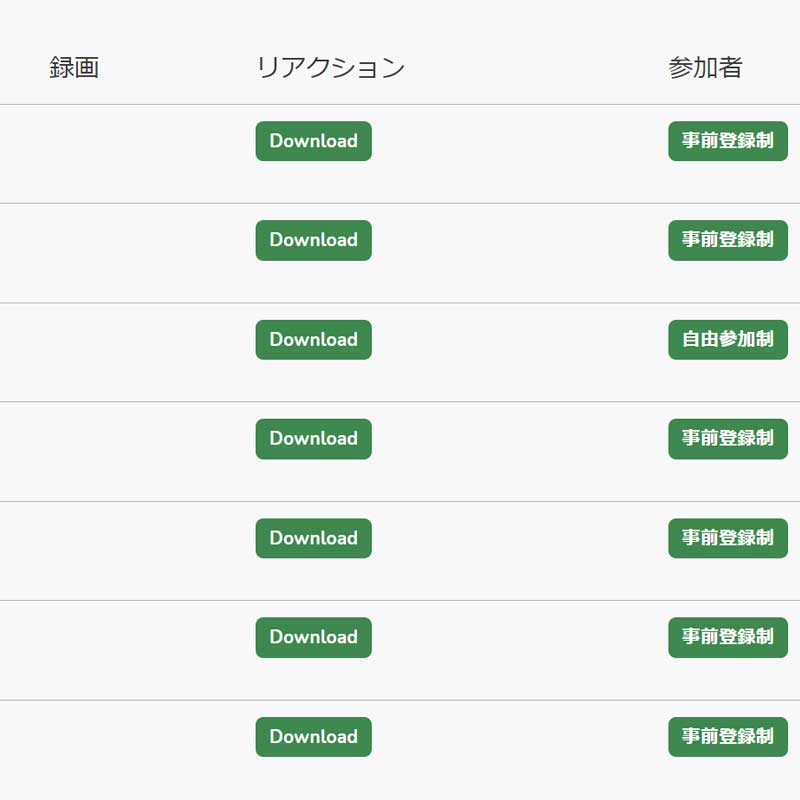Select 事前登録制 in the sixth row

click(727, 637)
